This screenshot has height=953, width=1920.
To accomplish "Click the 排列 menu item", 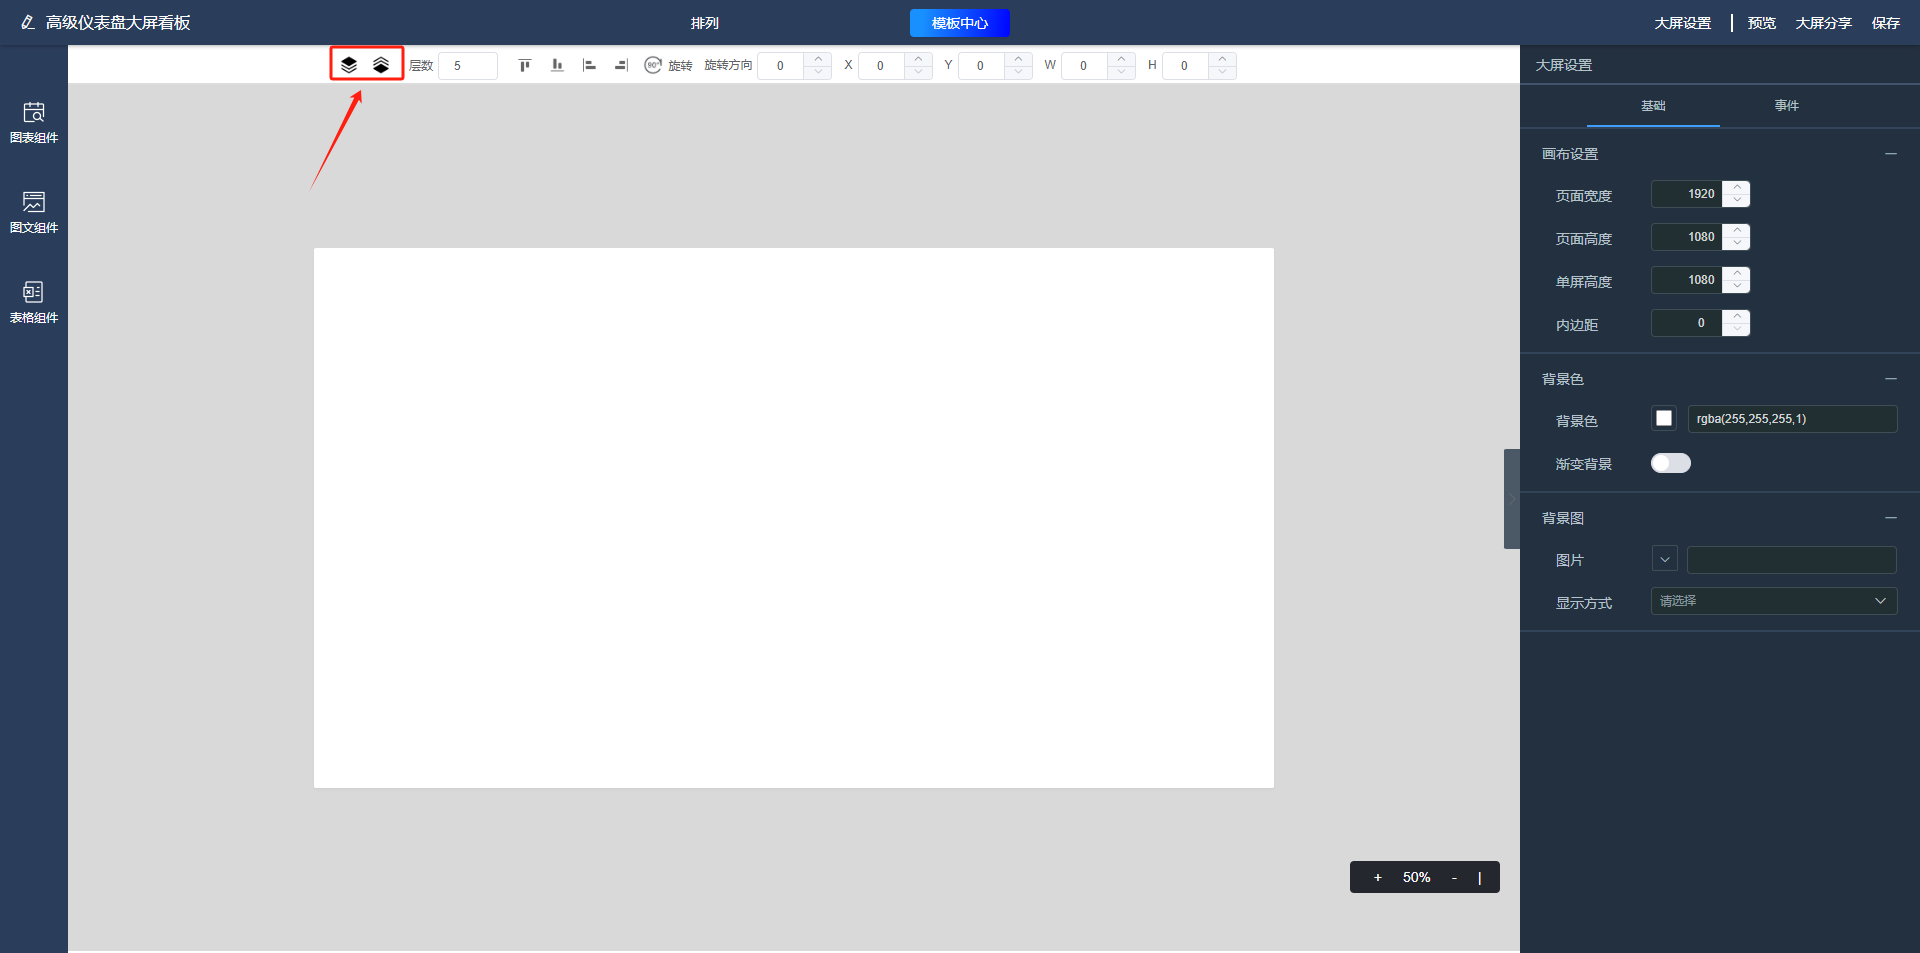I will click(705, 23).
